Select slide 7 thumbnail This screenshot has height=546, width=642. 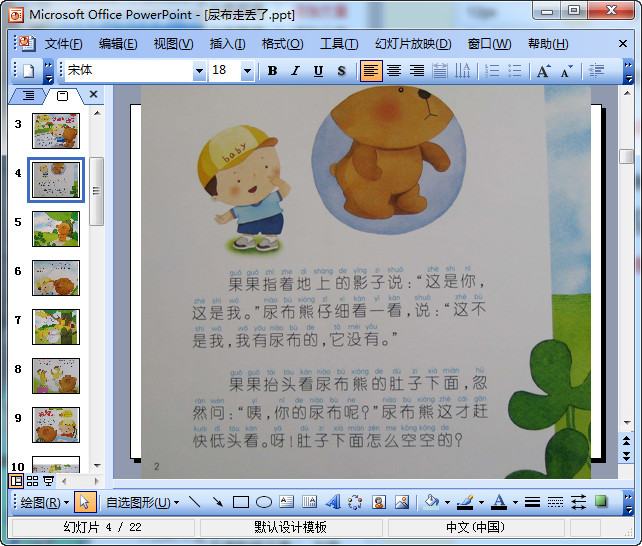click(x=56, y=327)
